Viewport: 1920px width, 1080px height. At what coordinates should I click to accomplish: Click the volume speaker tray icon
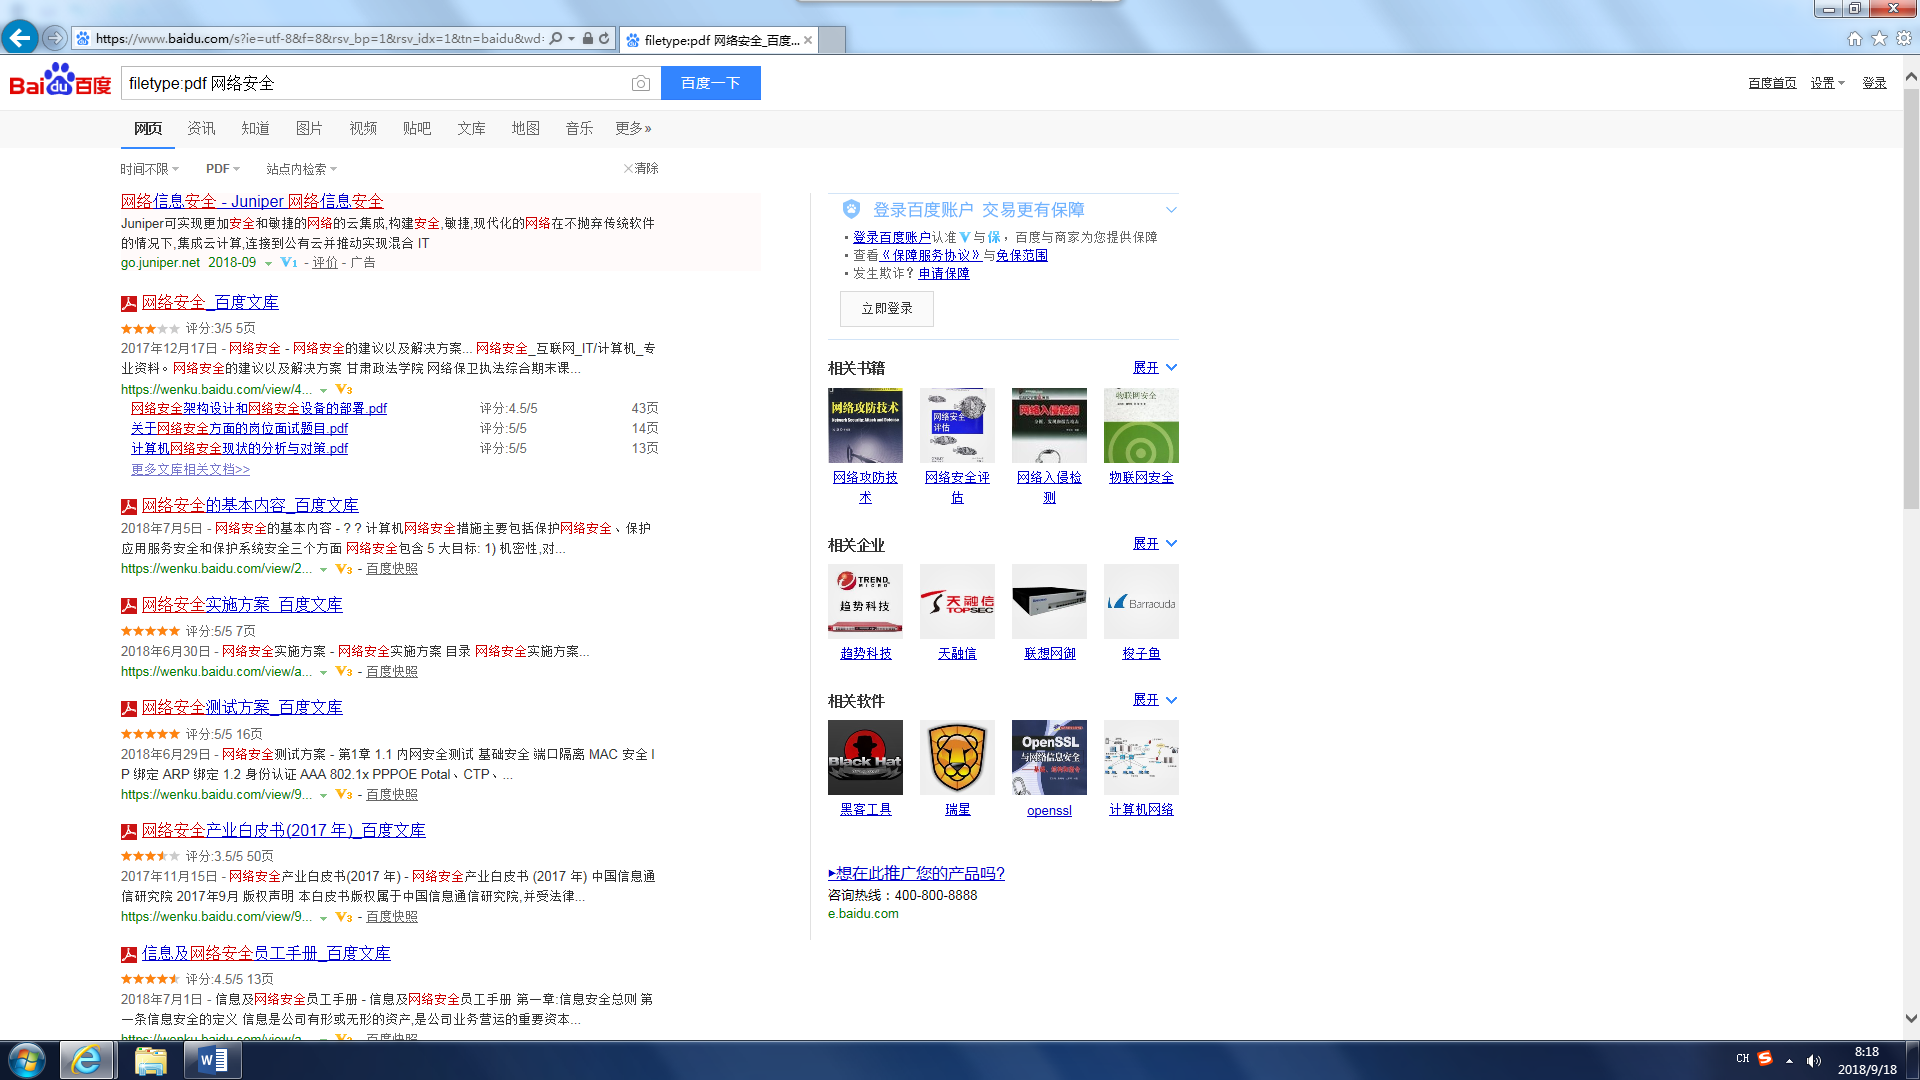coord(1813,1061)
